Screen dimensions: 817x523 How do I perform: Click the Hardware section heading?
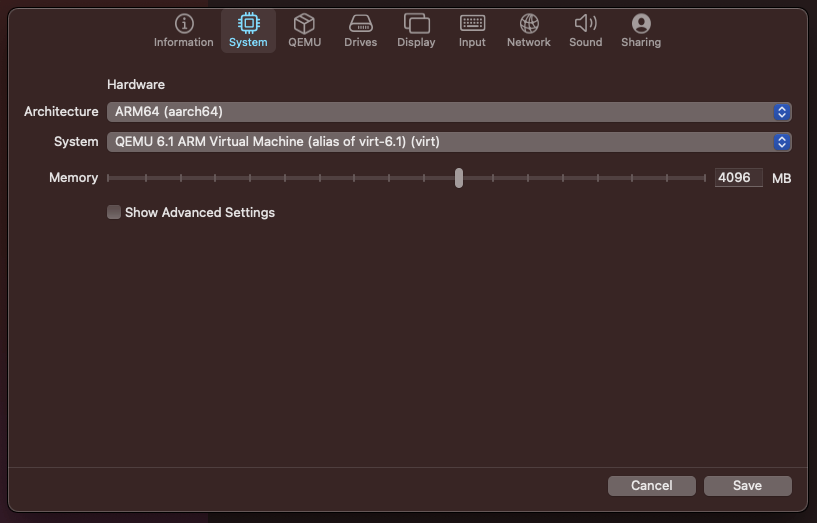(x=136, y=84)
